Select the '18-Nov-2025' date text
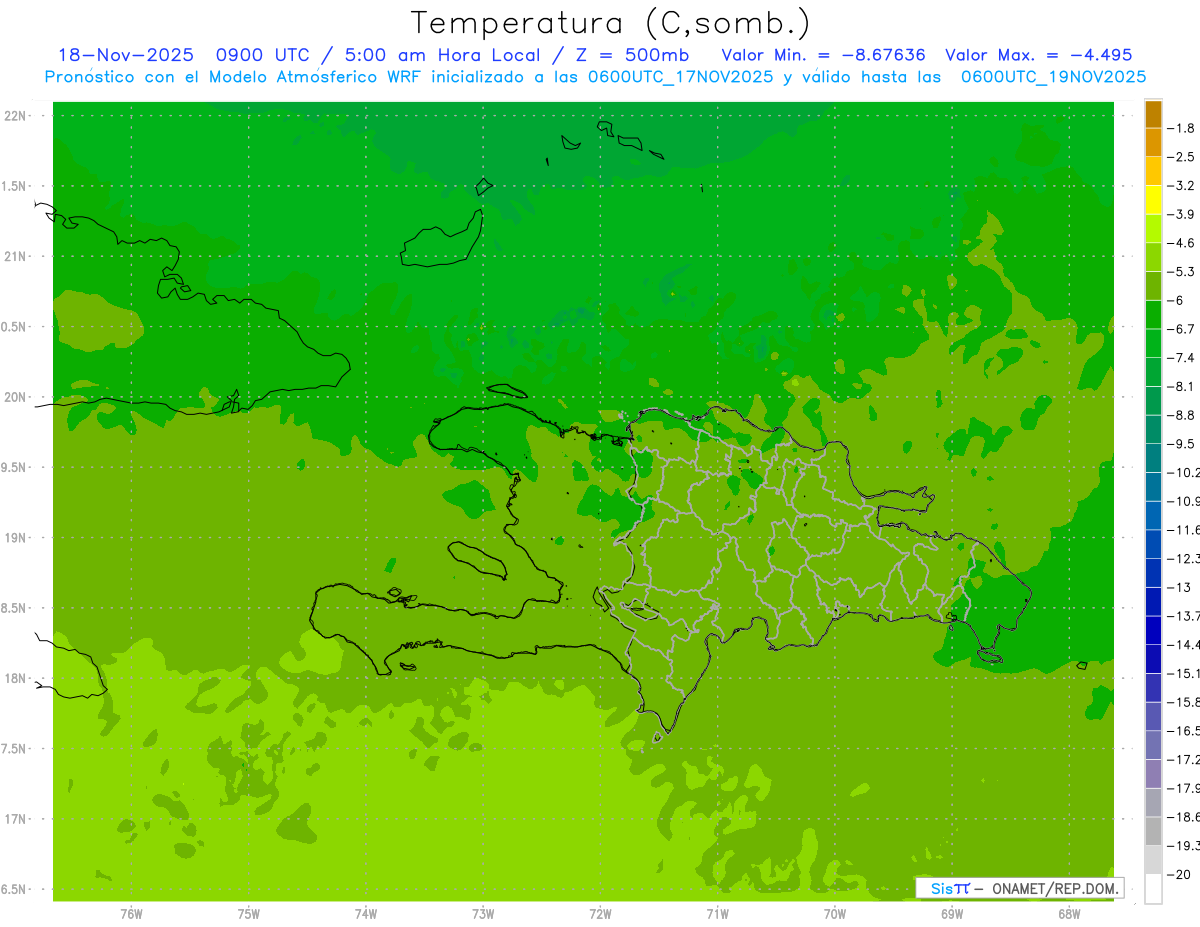This screenshot has width=1200, height=927. [125, 55]
